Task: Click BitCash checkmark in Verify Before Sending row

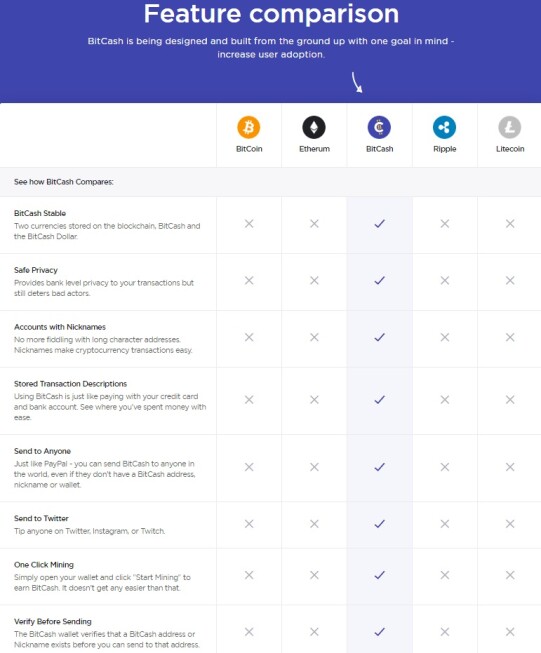Action: point(379,632)
